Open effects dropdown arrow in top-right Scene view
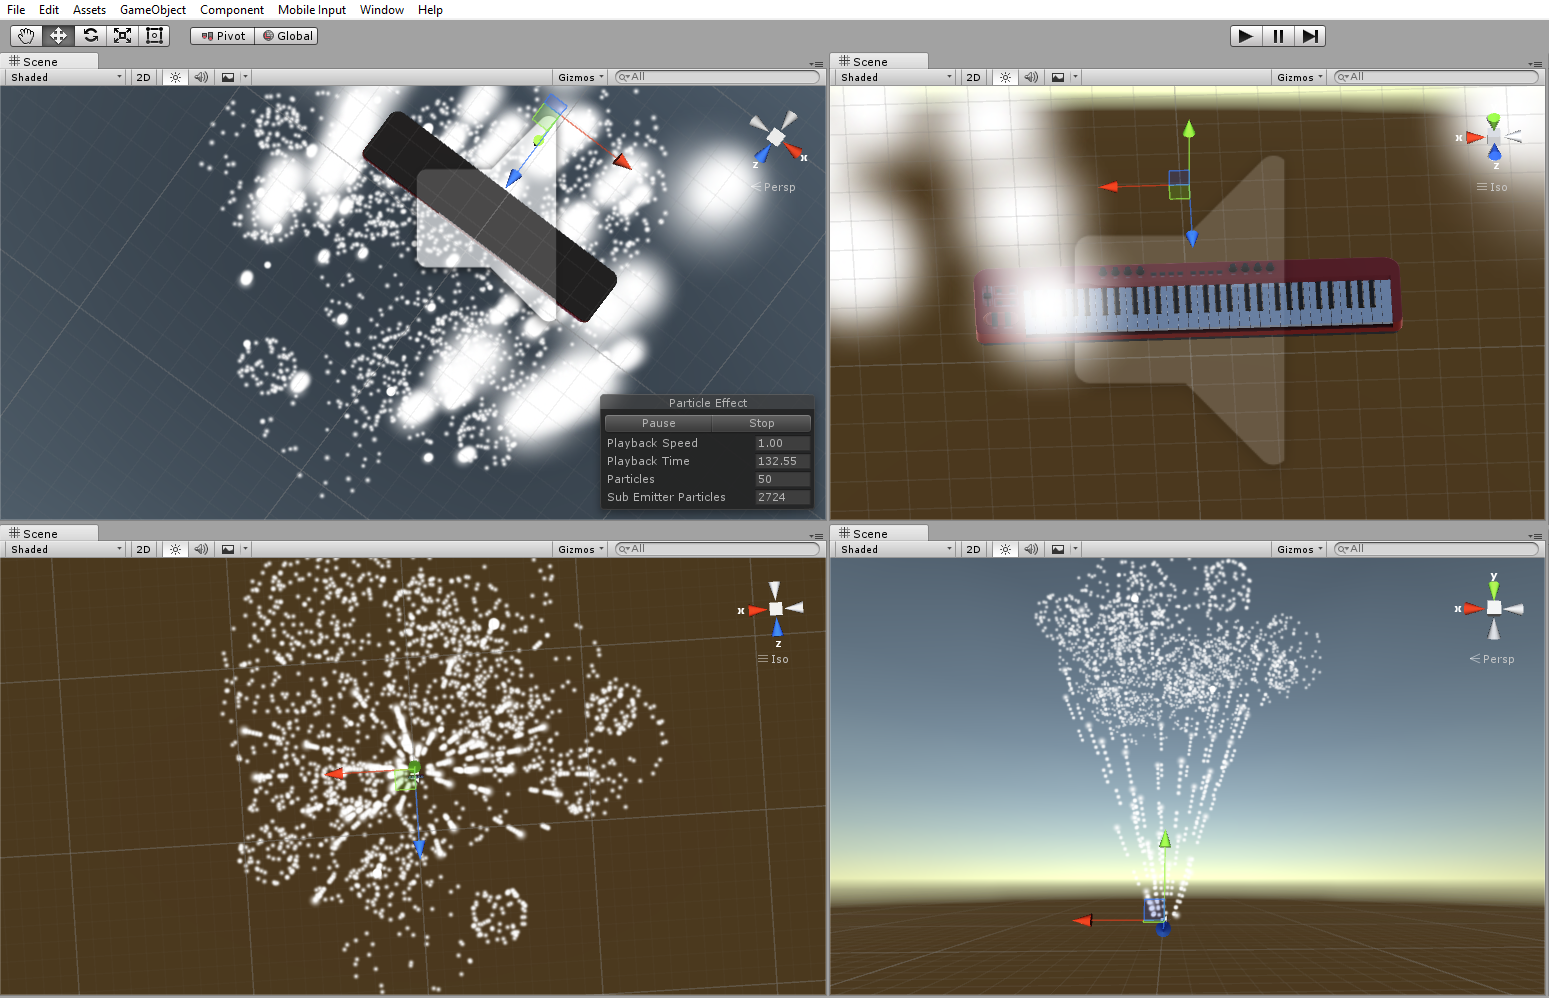 point(1076,77)
